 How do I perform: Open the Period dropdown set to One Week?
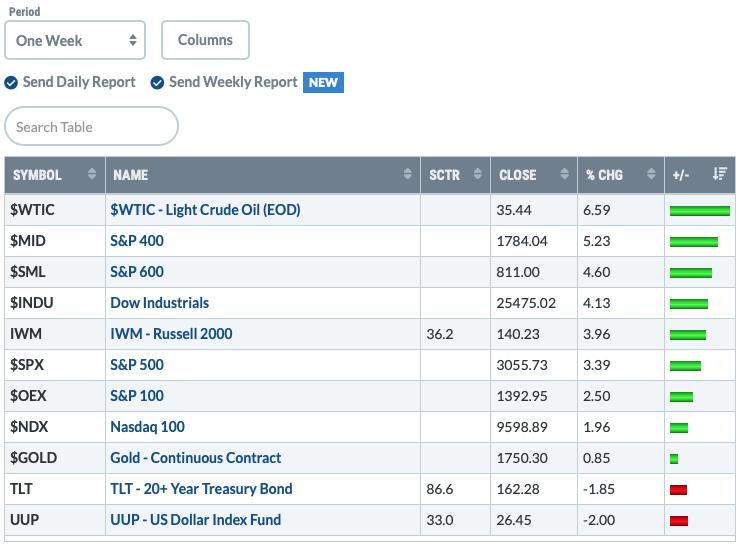pos(75,40)
